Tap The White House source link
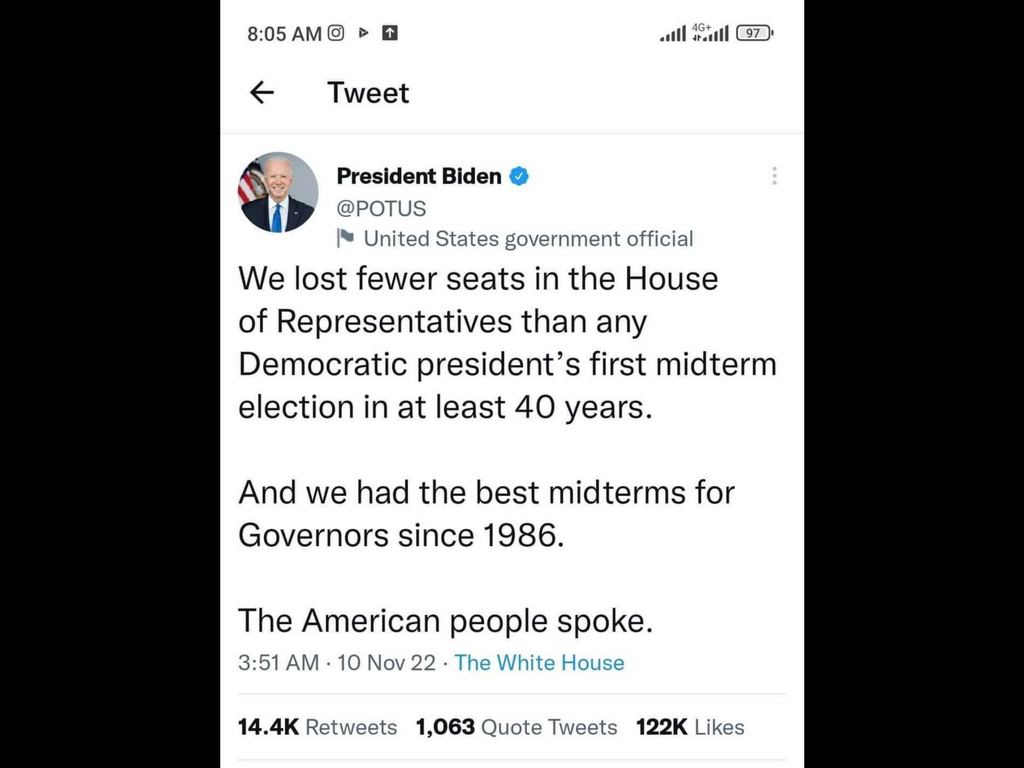This screenshot has height=768, width=1024. (x=539, y=662)
